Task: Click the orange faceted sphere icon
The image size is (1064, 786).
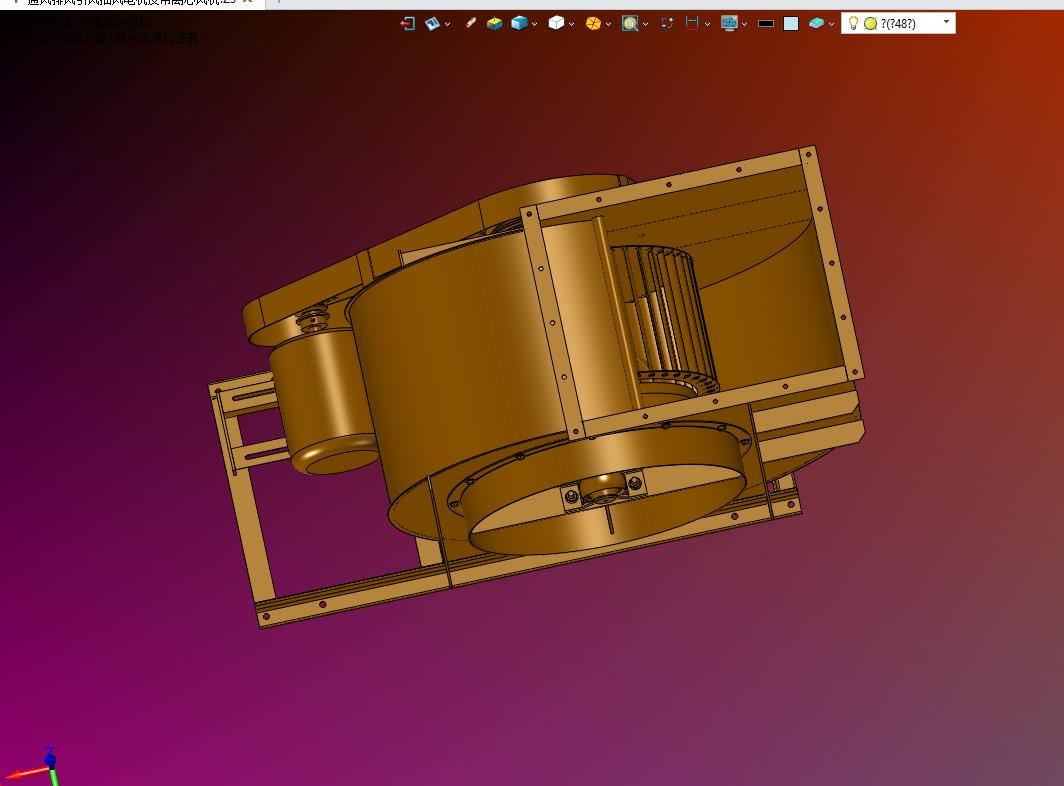Action: pyautogui.click(x=593, y=24)
